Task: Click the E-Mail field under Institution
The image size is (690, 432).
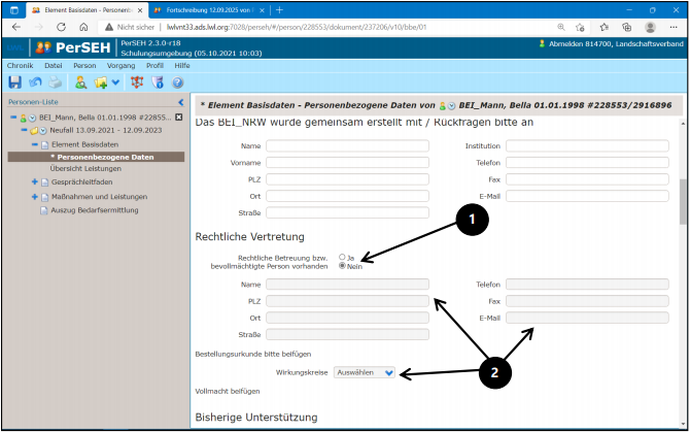Action: pyautogui.click(x=587, y=196)
